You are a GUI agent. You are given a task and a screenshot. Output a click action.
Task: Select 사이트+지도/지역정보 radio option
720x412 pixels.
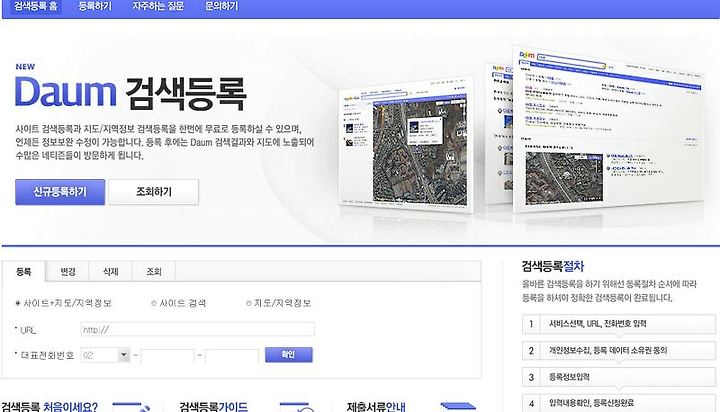18,303
